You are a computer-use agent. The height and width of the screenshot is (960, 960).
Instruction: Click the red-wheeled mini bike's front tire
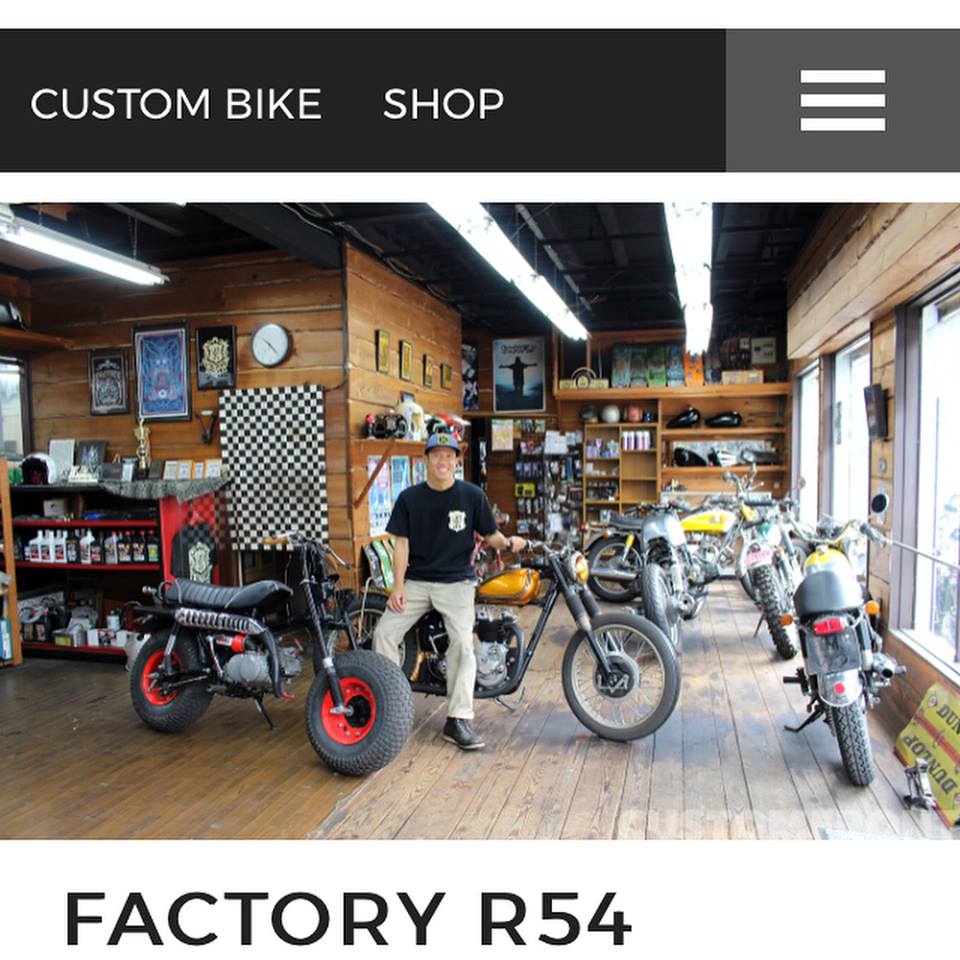point(359,711)
